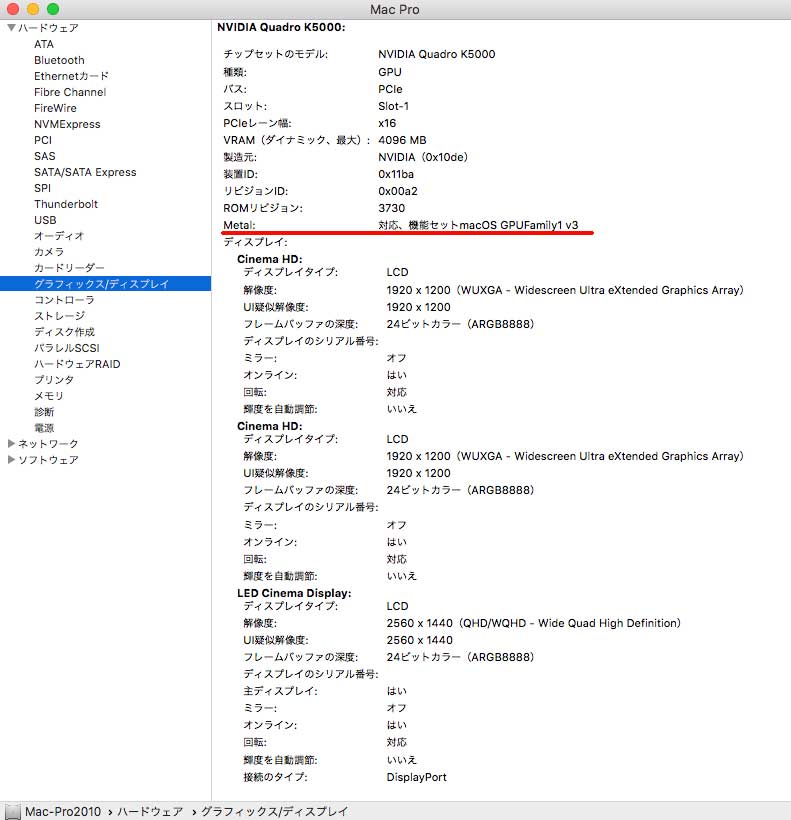The width and height of the screenshot is (791, 820).
Task: Open the Ethernetカード entry
Action: pos(71,76)
